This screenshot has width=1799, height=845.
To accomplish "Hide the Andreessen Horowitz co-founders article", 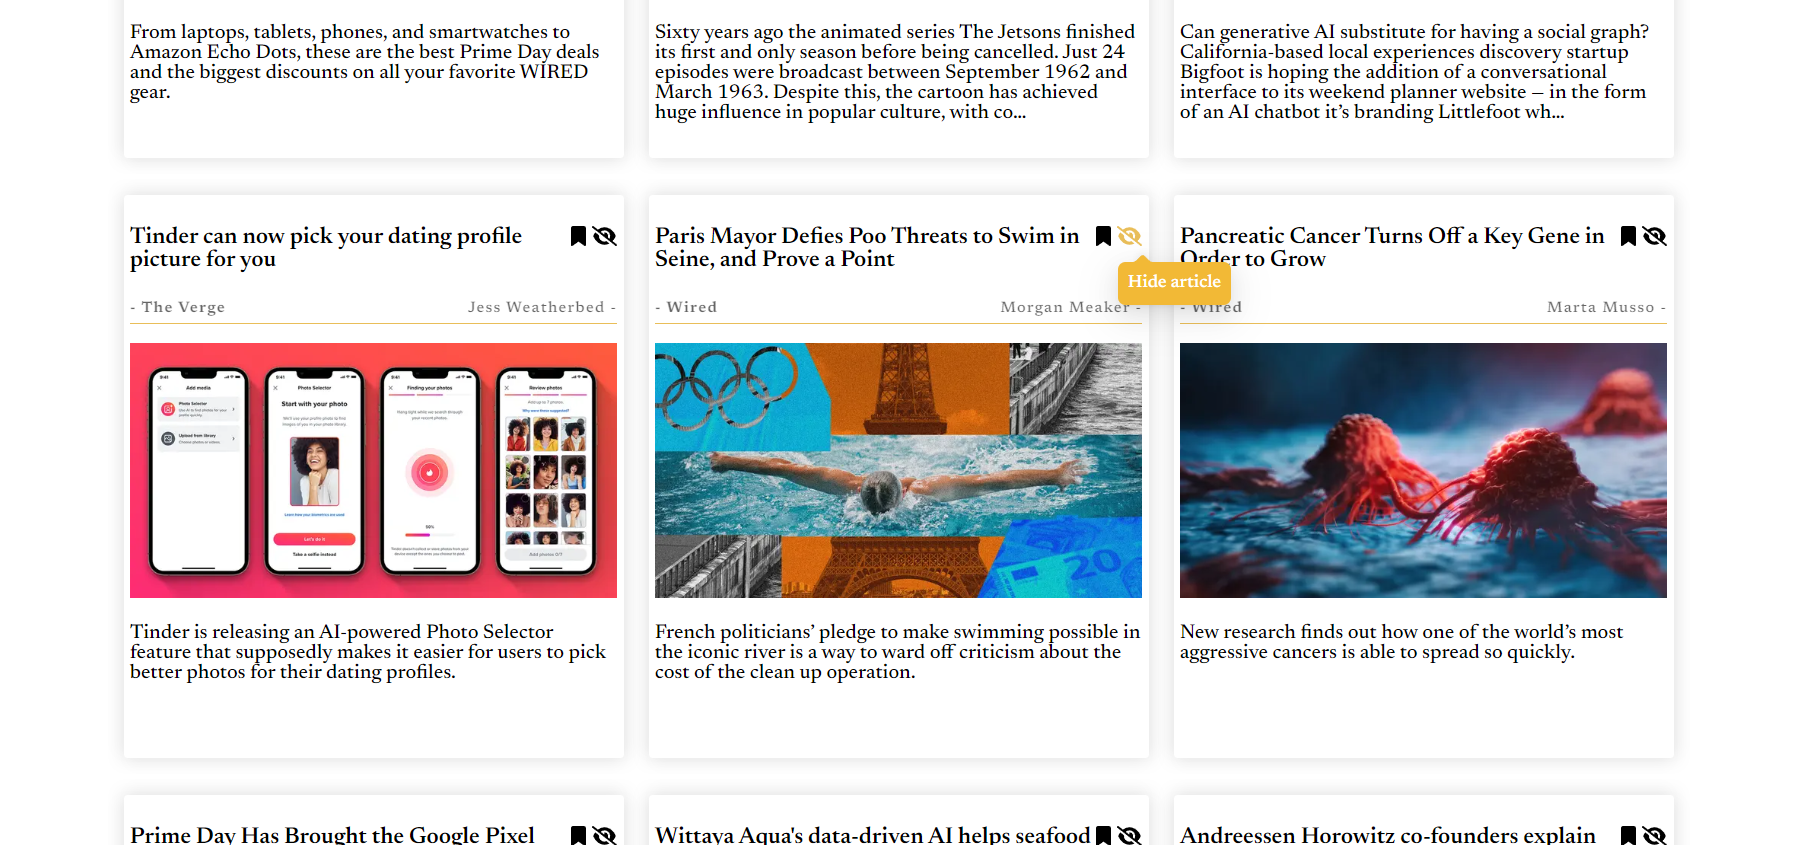I will (x=1654, y=835).
